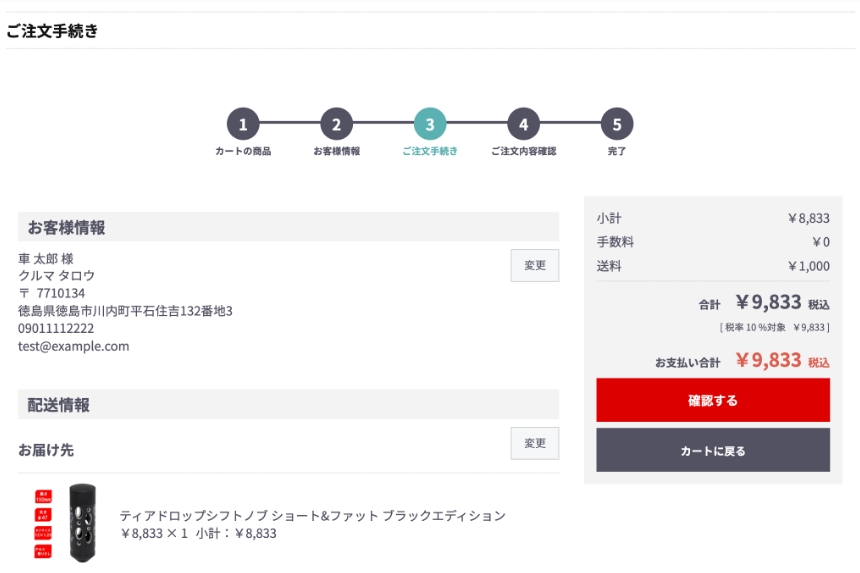Click the 配送情報 section header
The image size is (860, 573).
pos(59,405)
